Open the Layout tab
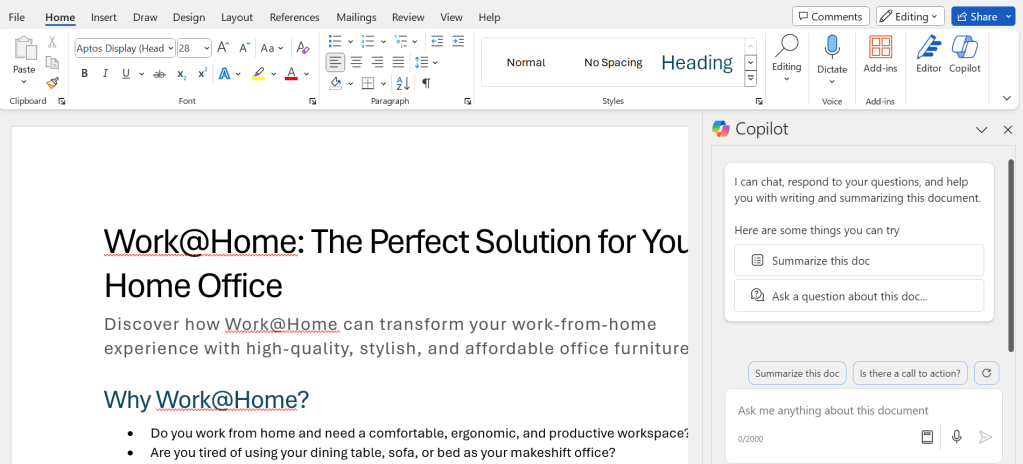The height and width of the screenshot is (464, 1023). [x=237, y=17]
